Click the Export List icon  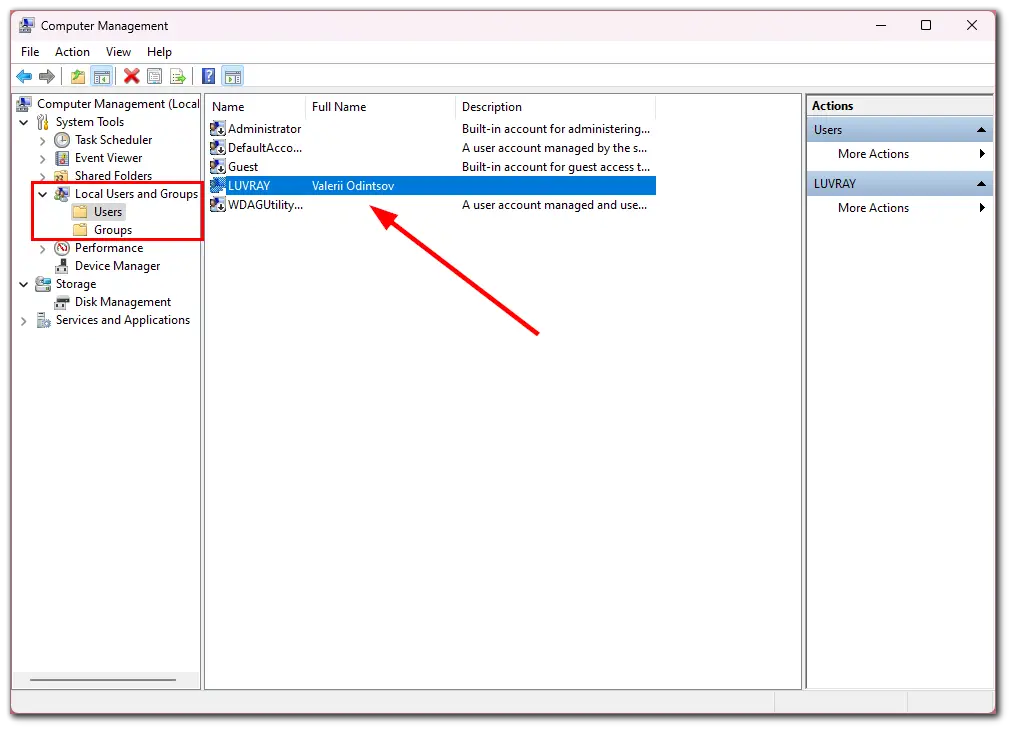(177, 76)
